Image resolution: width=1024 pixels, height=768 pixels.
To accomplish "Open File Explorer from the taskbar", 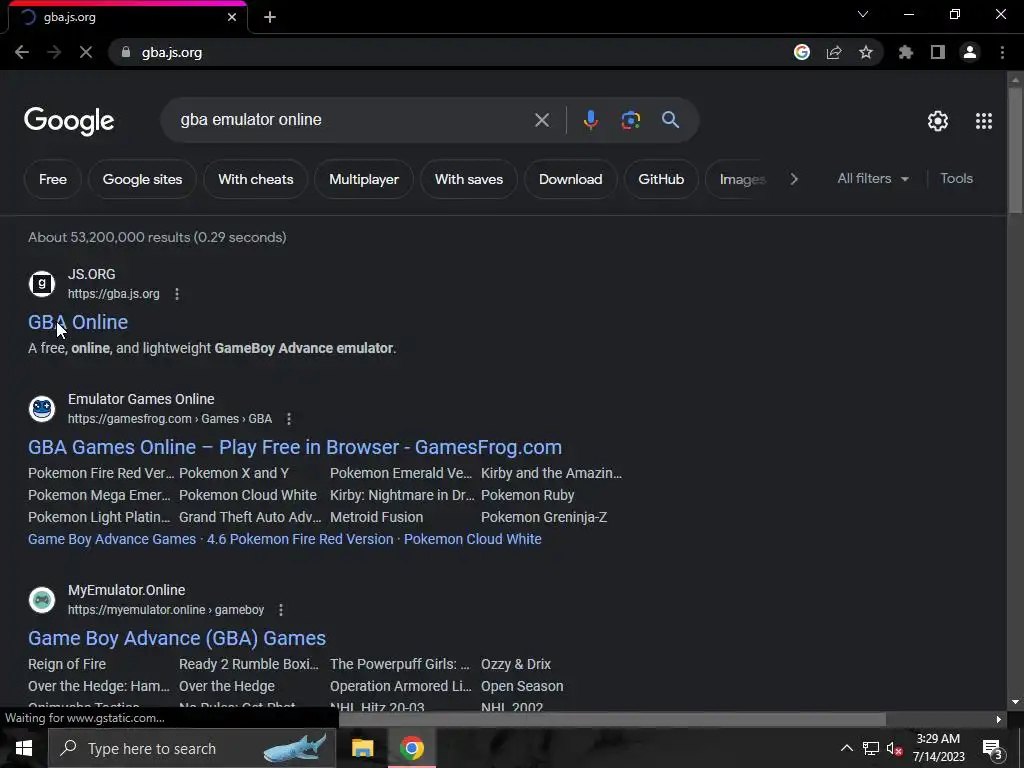I will coord(362,748).
